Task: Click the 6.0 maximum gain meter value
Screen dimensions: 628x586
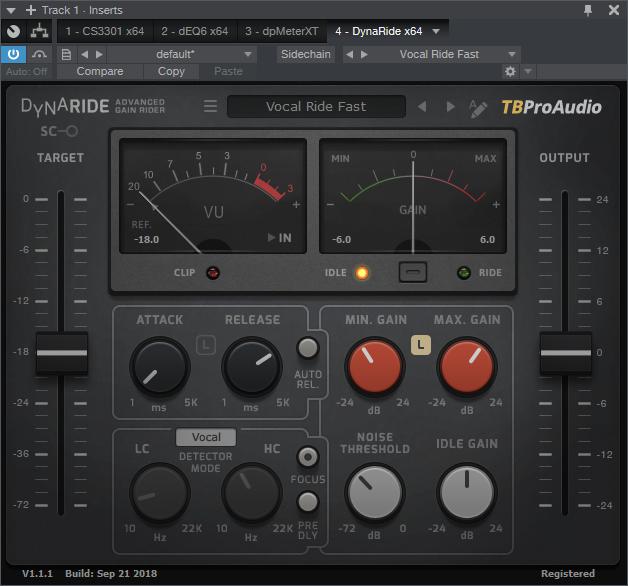Action: pyautogui.click(x=487, y=240)
